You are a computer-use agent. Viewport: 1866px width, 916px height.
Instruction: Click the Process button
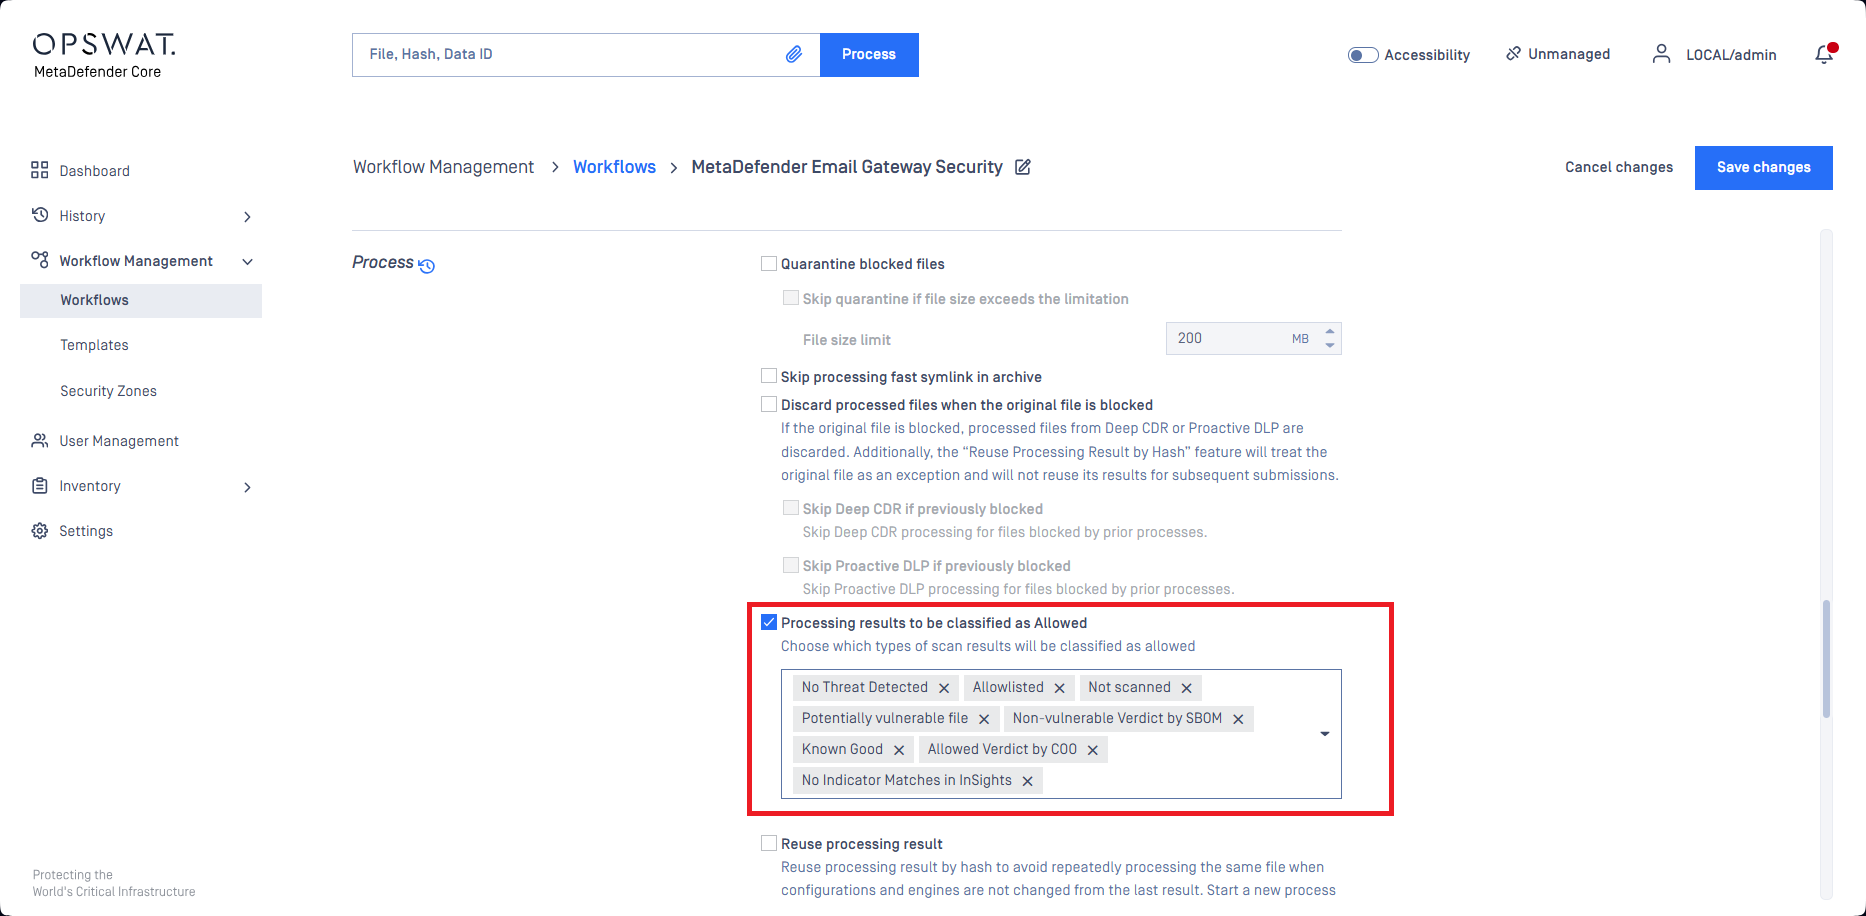click(869, 55)
